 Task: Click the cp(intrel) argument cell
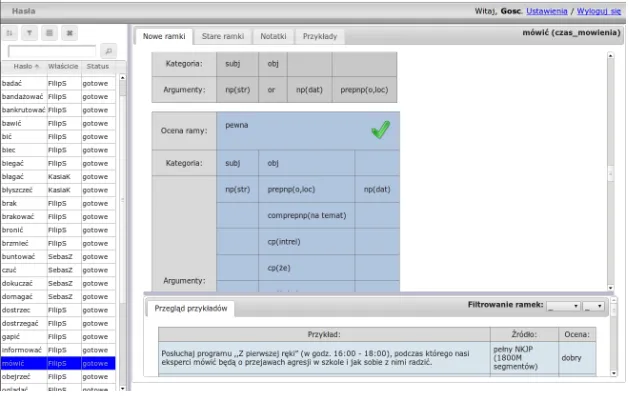(x=306, y=241)
